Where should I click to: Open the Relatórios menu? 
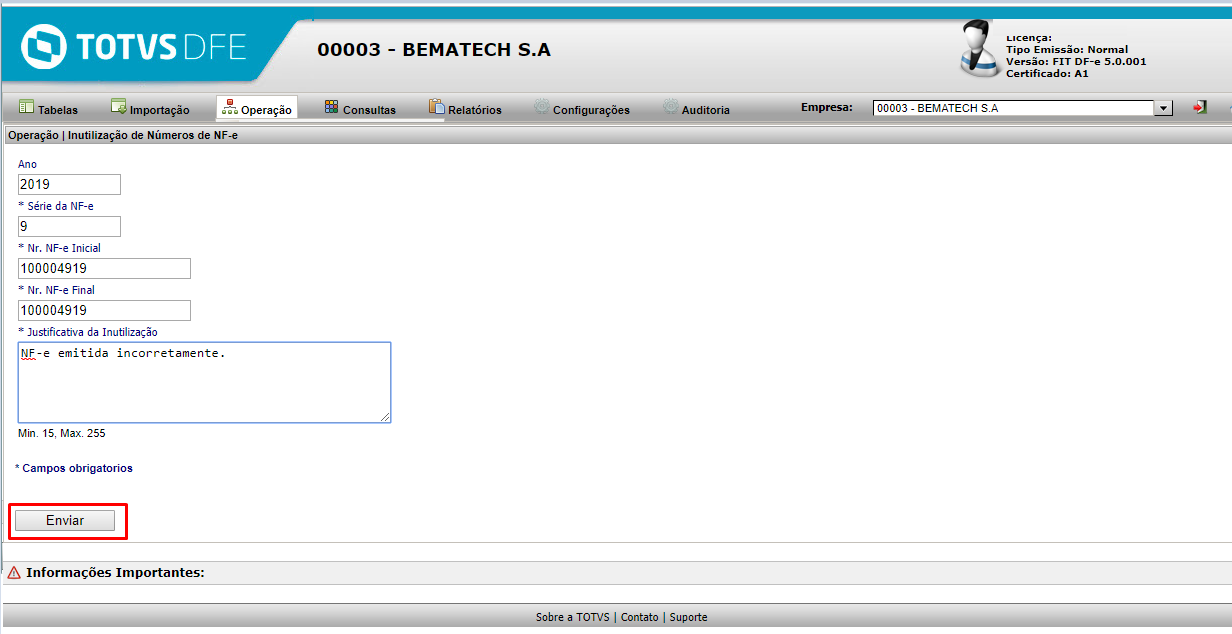(466, 108)
